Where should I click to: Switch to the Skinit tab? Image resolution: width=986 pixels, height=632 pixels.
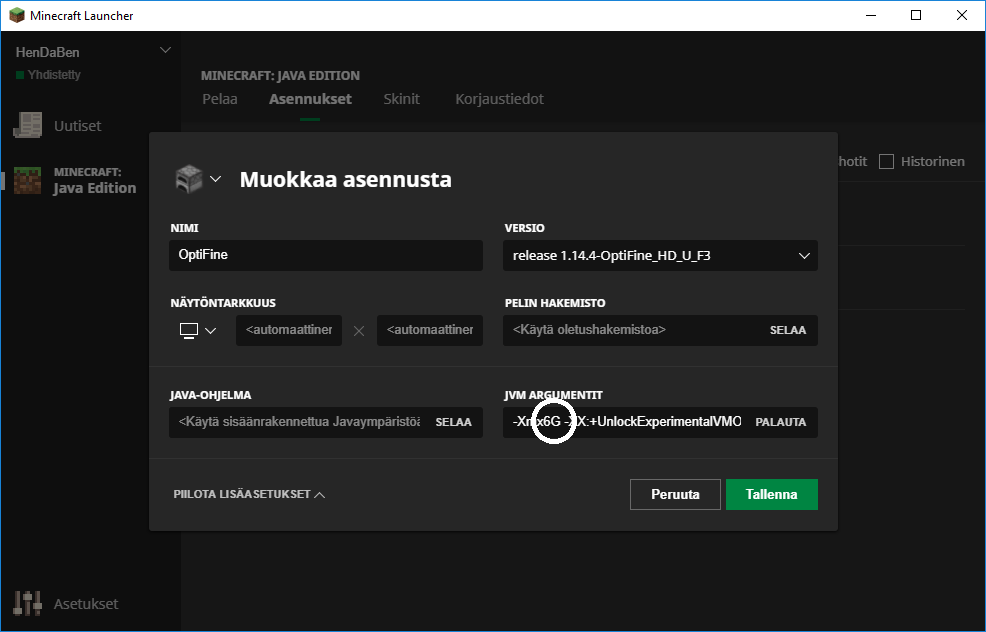coord(402,99)
